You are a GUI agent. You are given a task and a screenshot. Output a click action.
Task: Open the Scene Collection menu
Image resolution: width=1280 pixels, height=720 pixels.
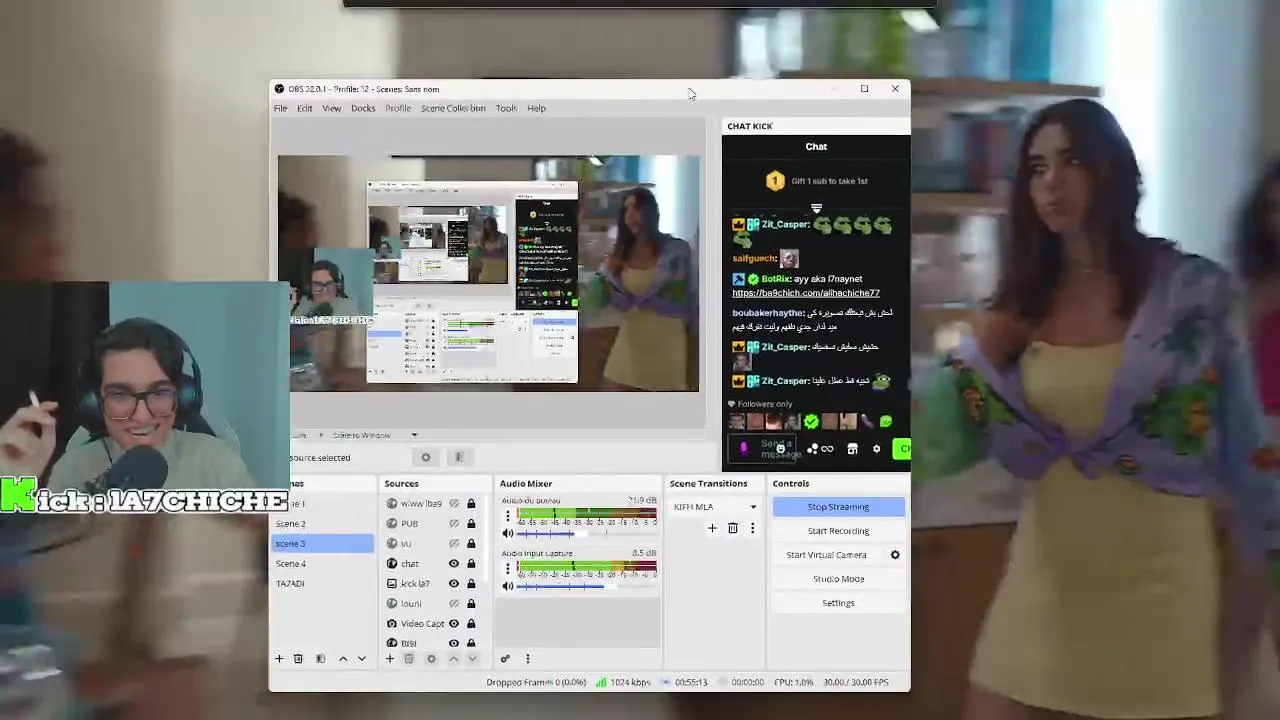[453, 108]
